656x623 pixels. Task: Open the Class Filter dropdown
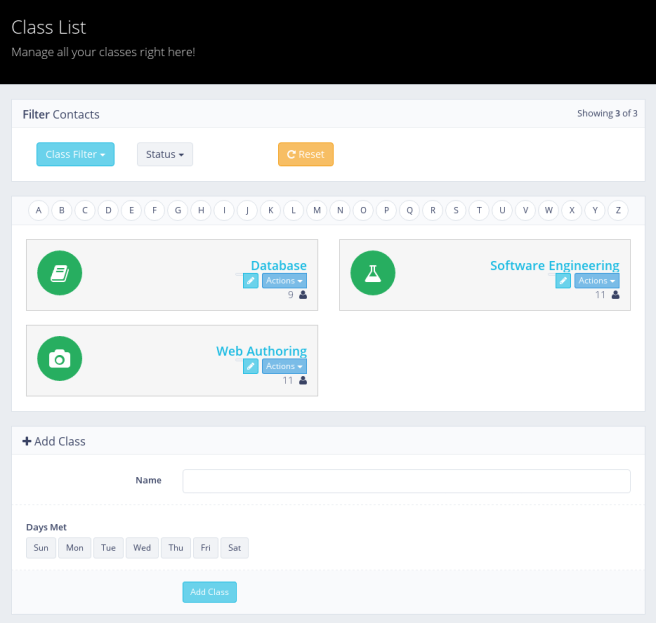[x=75, y=154]
